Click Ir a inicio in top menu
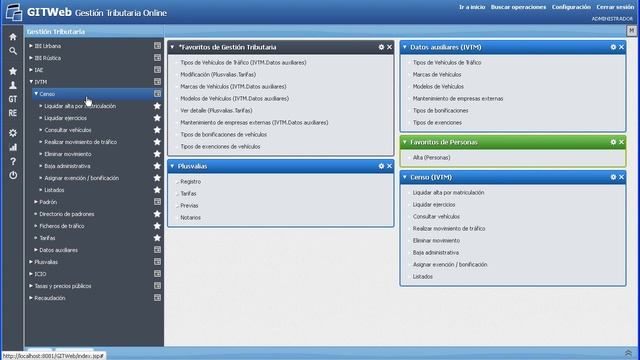The width and height of the screenshot is (640, 360). (x=472, y=7)
